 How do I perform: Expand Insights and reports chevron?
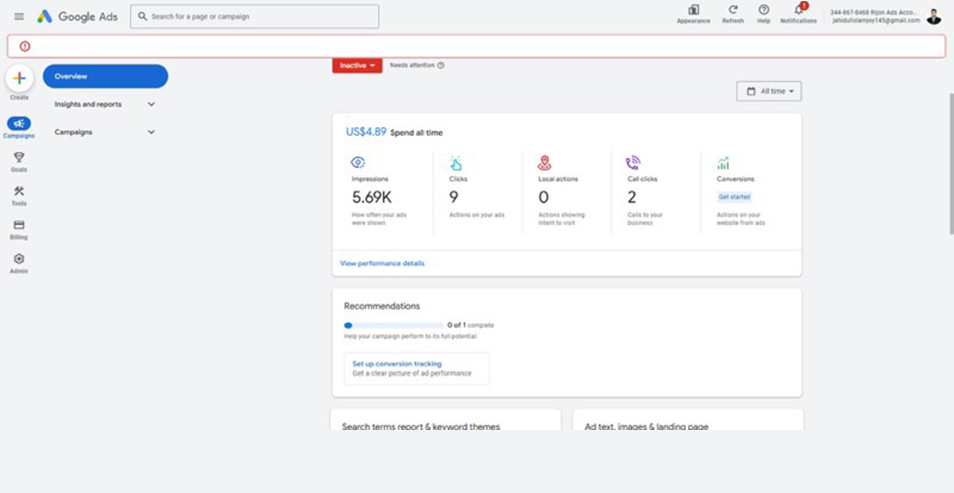pyautogui.click(x=151, y=104)
